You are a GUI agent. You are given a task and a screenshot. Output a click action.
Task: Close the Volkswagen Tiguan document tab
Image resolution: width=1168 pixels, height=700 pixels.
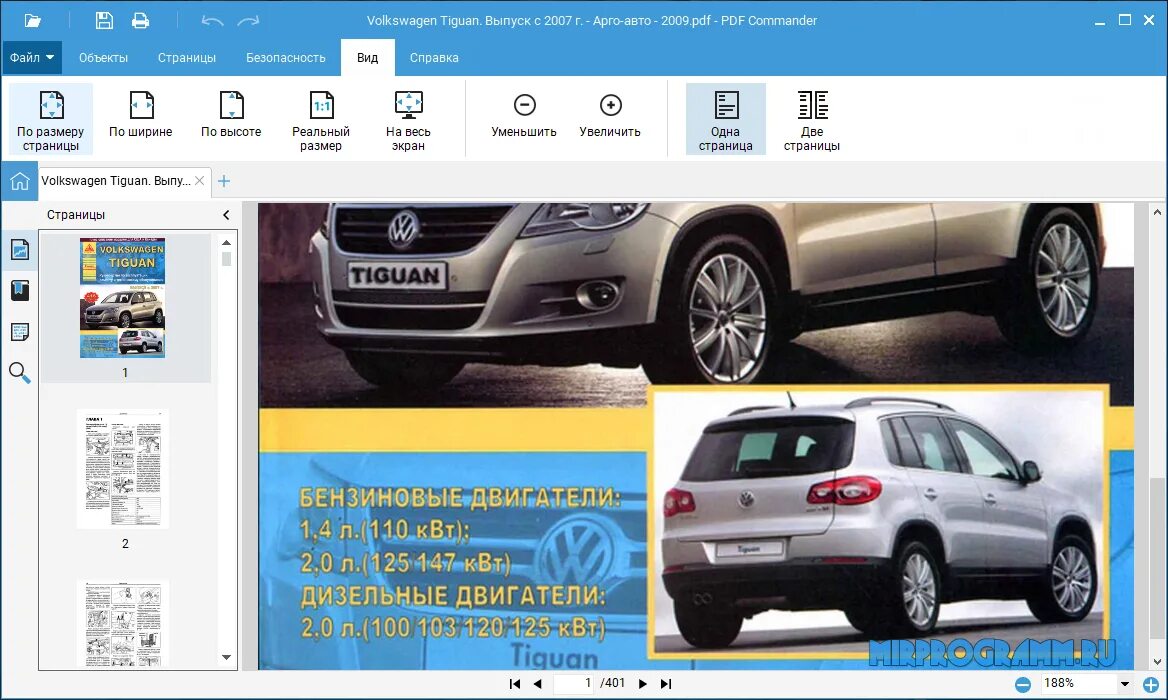click(200, 181)
